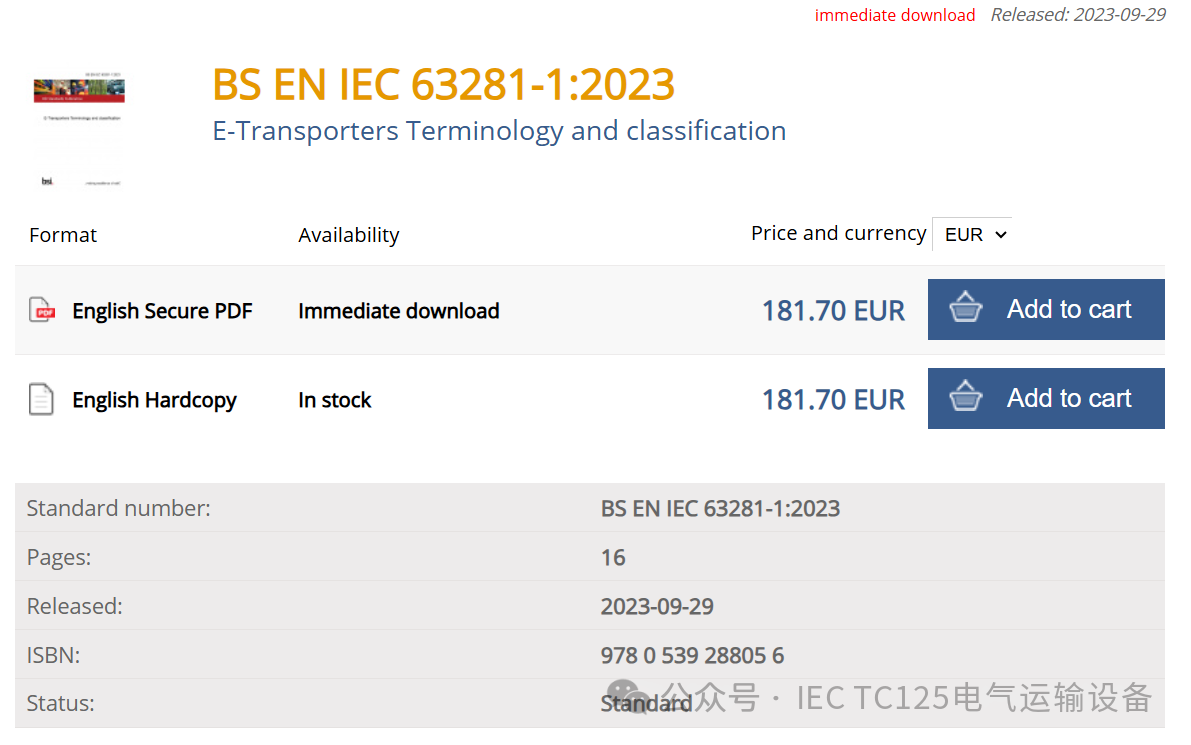Click the red PDF file icon
The height and width of the screenshot is (745, 1191).
pos(42,310)
